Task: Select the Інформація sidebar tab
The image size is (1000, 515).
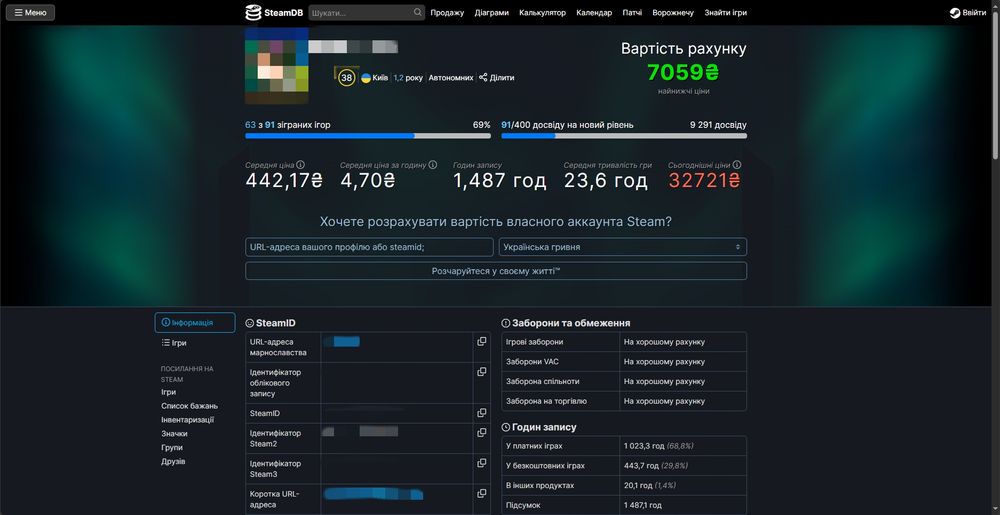Action: tap(195, 323)
